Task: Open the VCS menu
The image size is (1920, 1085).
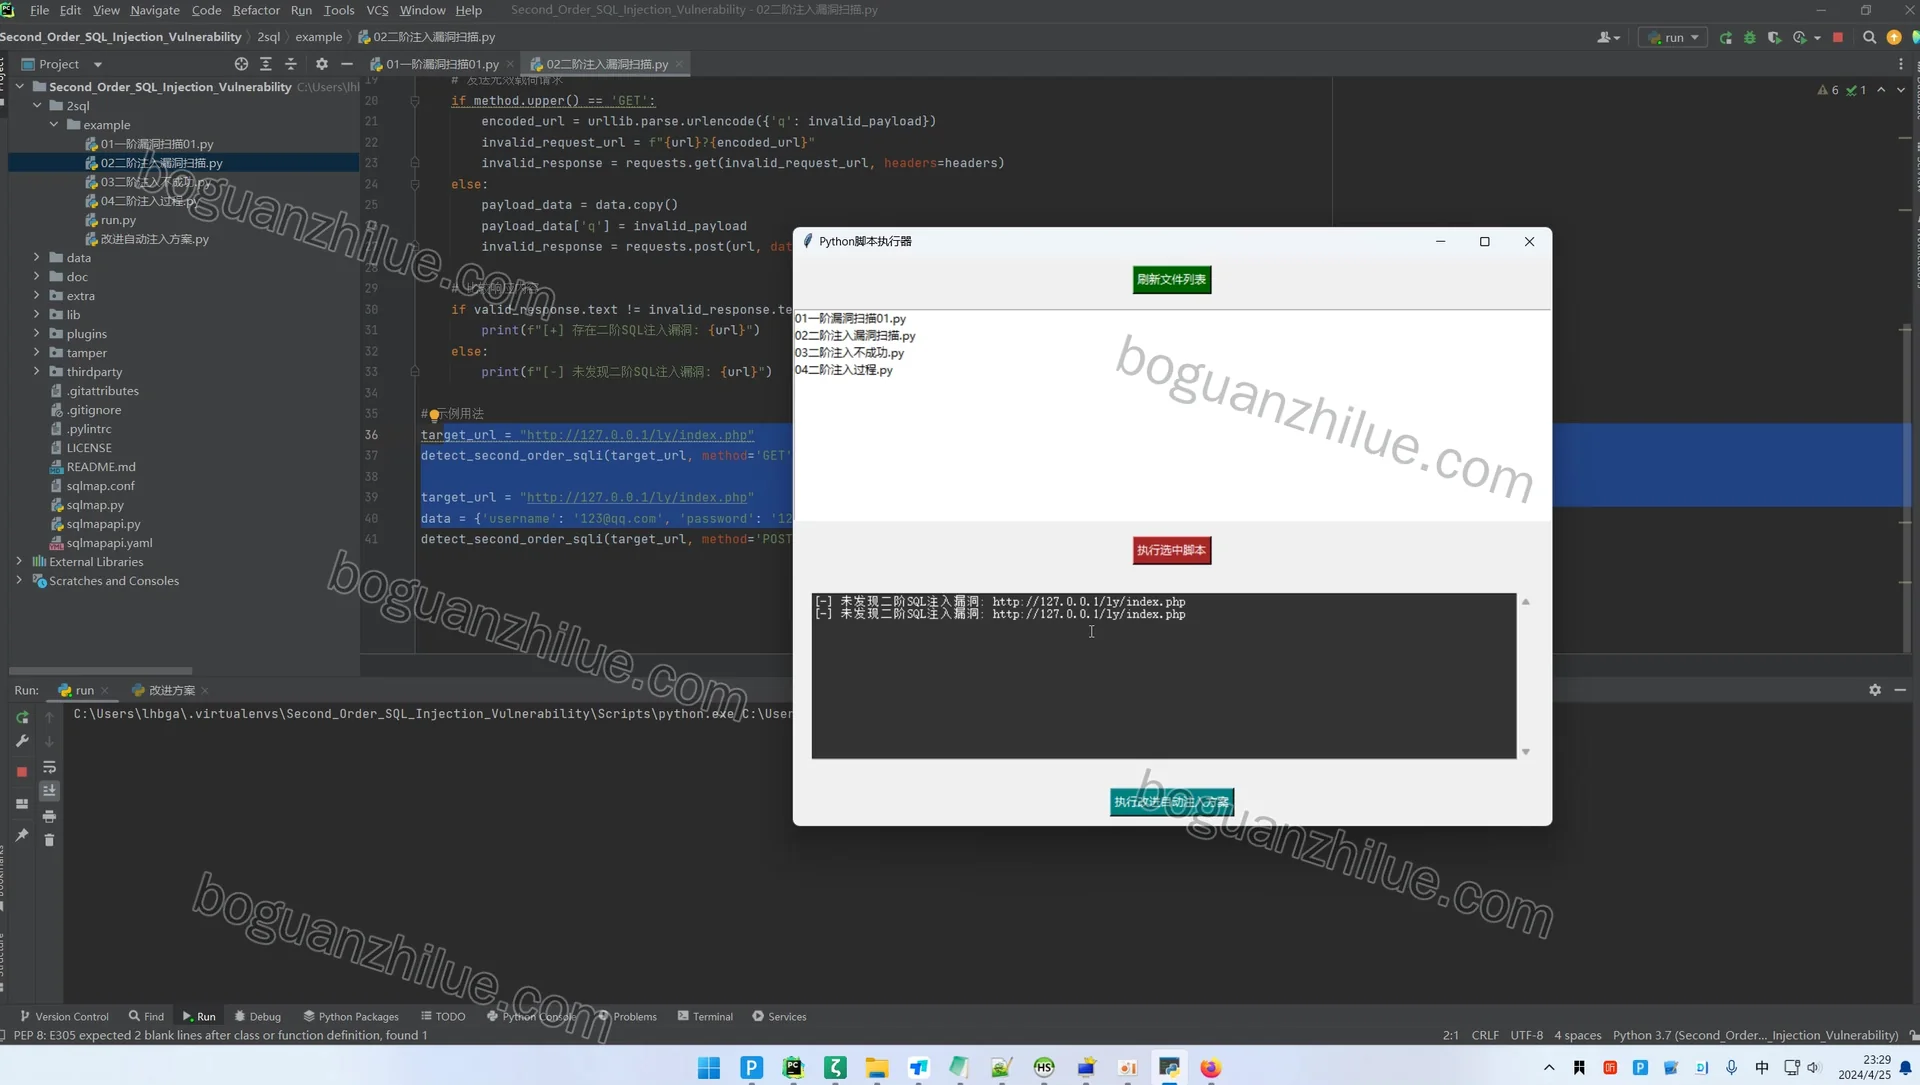Action: (377, 10)
